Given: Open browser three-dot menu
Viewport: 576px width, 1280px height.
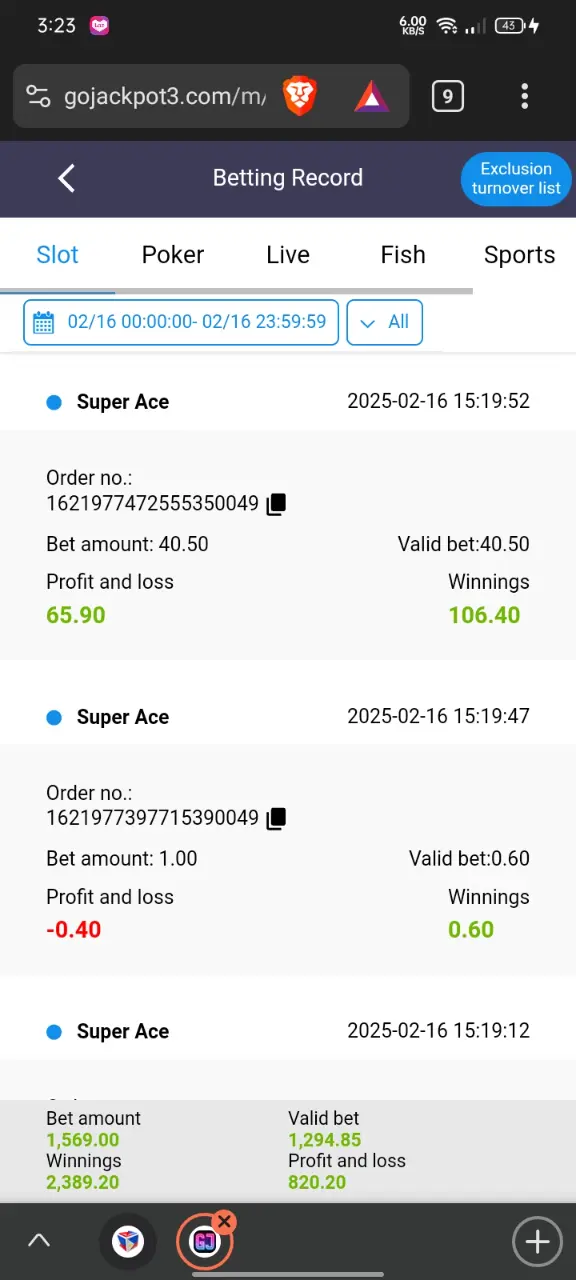Looking at the screenshot, I should 524,97.
